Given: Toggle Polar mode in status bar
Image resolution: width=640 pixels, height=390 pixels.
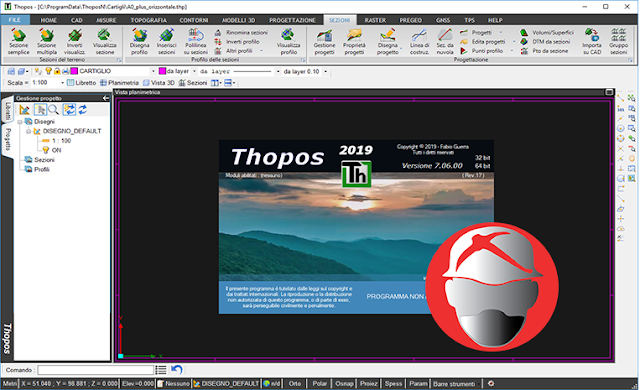Looking at the screenshot, I should [x=320, y=384].
